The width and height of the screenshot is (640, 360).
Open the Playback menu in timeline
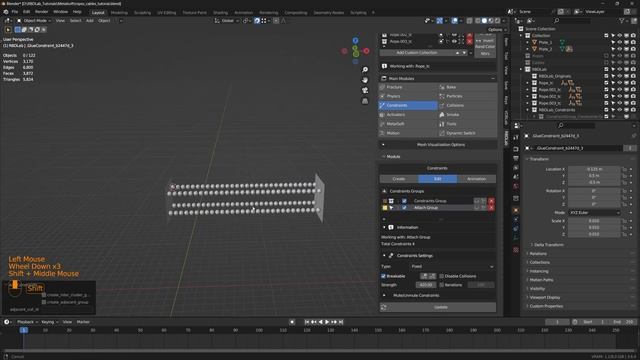[x=27, y=322]
